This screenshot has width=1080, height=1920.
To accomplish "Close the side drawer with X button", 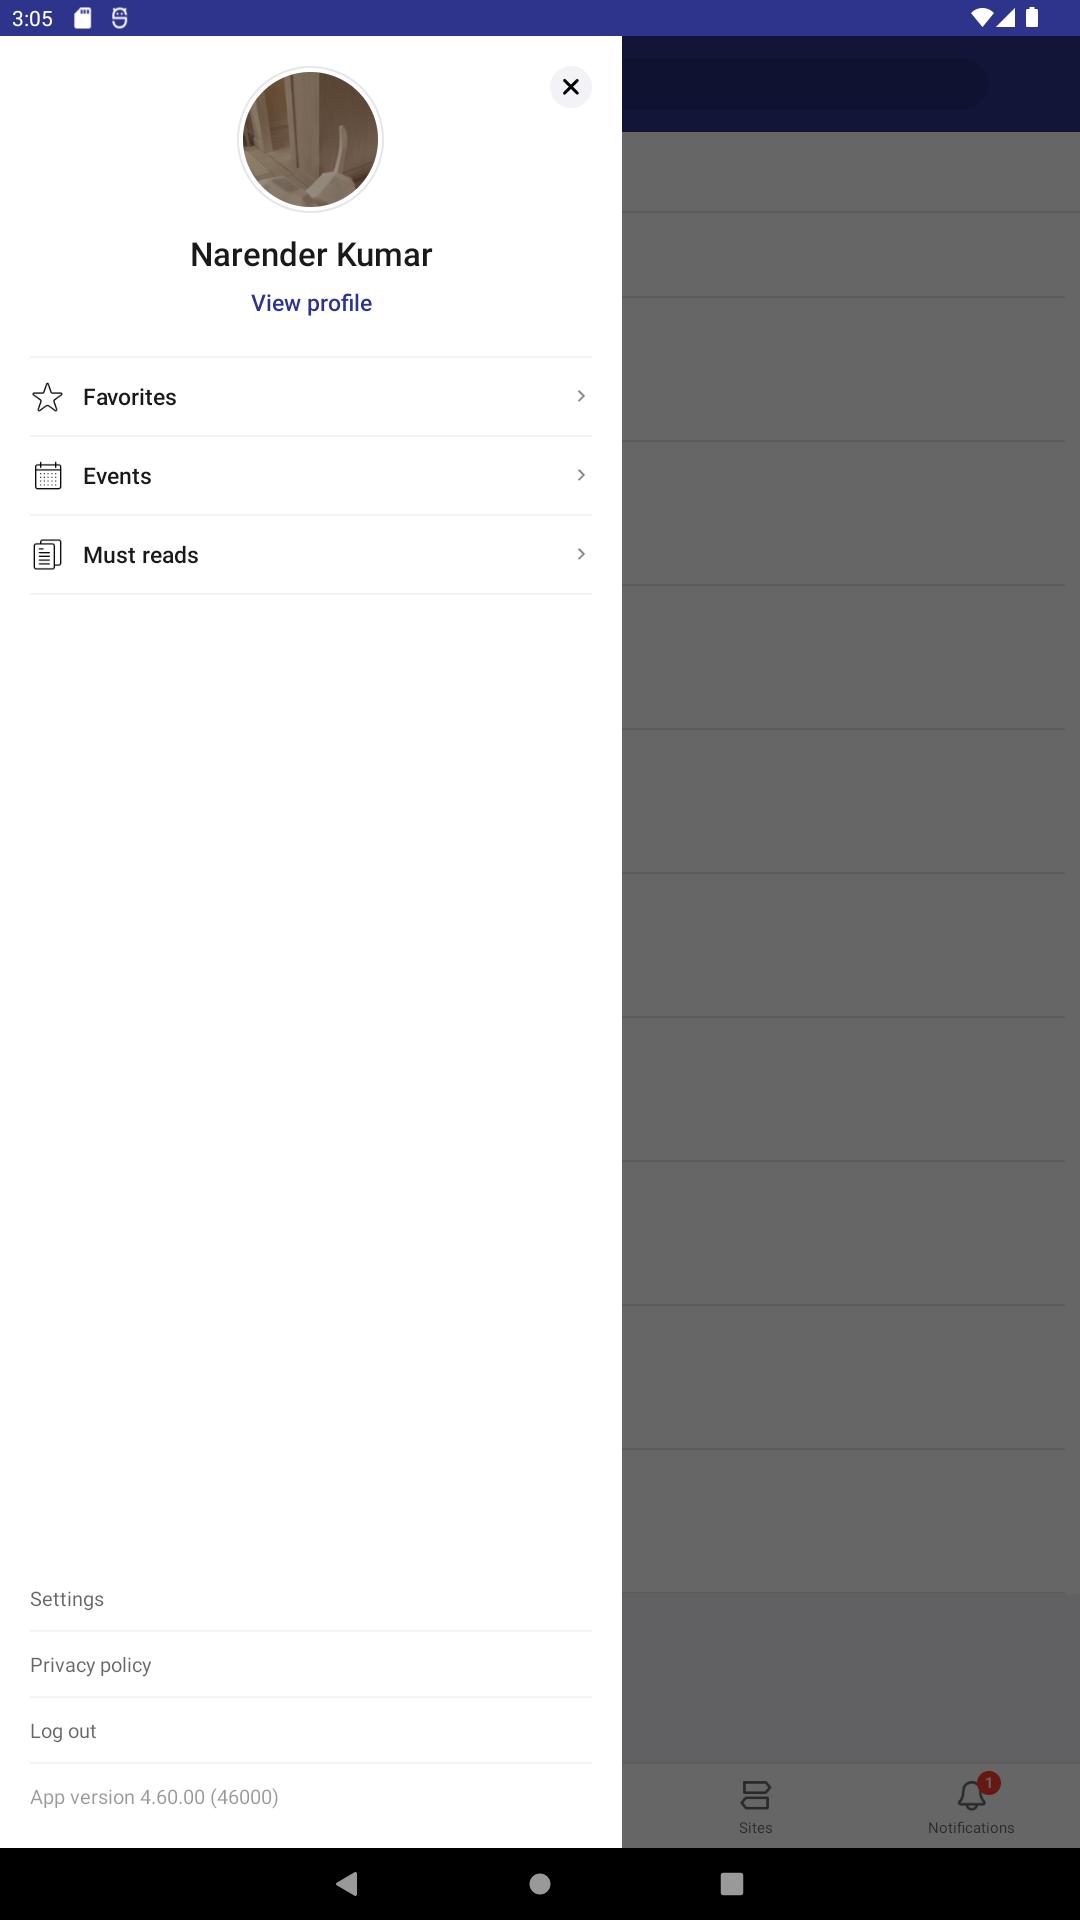I will [571, 87].
